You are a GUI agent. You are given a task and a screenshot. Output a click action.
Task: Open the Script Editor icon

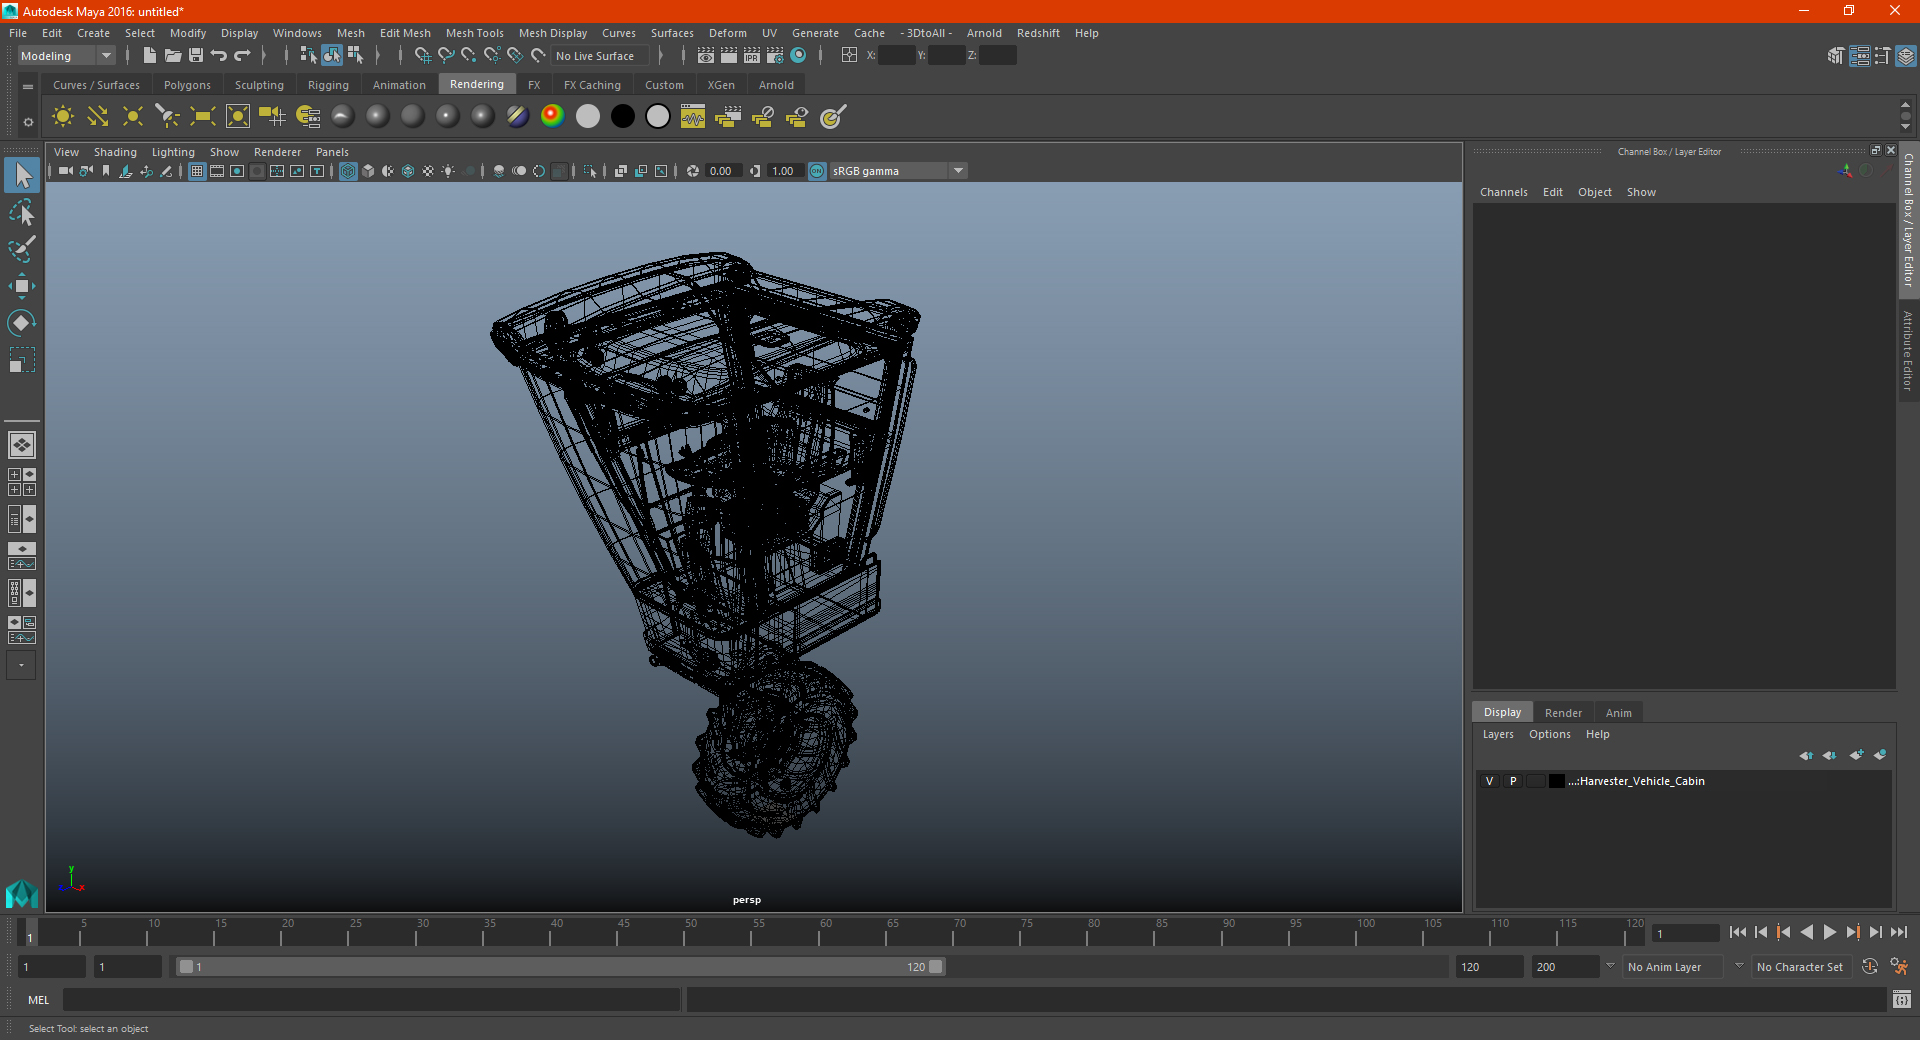point(1902,999)
